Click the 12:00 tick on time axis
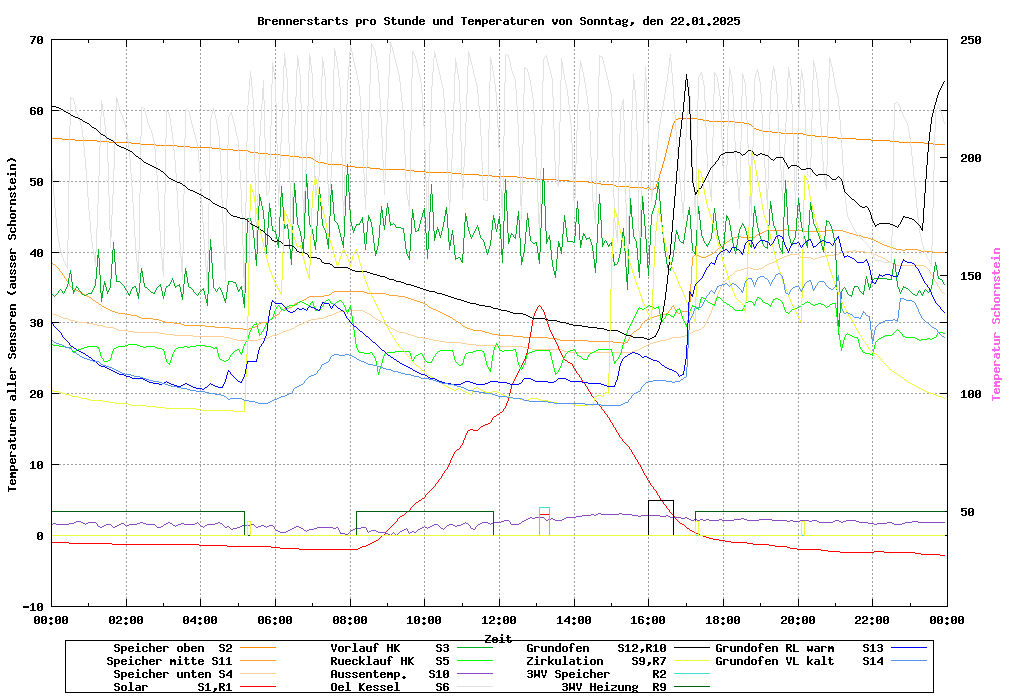This screenshot has width=1024, height=700. (499, 619)
